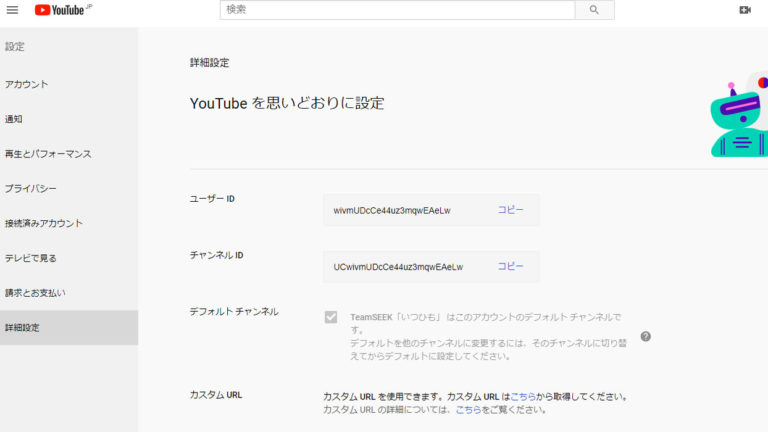Open 接続済みアカウント in sidebar
The image size is (768, 432).
click(44, 223)
